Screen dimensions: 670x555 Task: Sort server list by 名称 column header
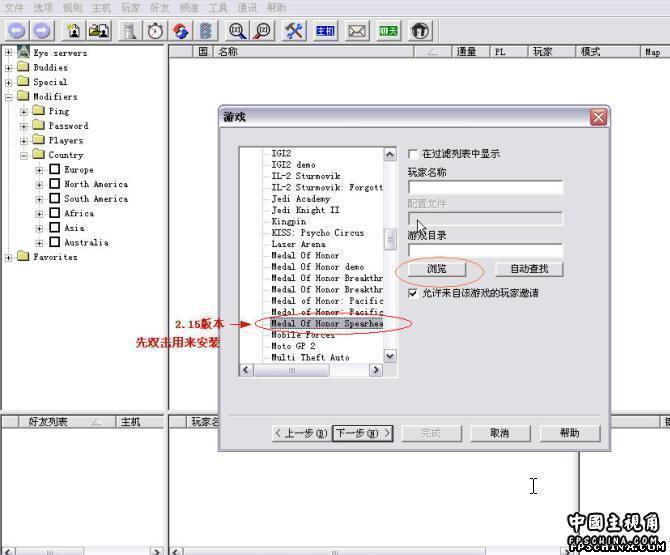pos(314,52)
